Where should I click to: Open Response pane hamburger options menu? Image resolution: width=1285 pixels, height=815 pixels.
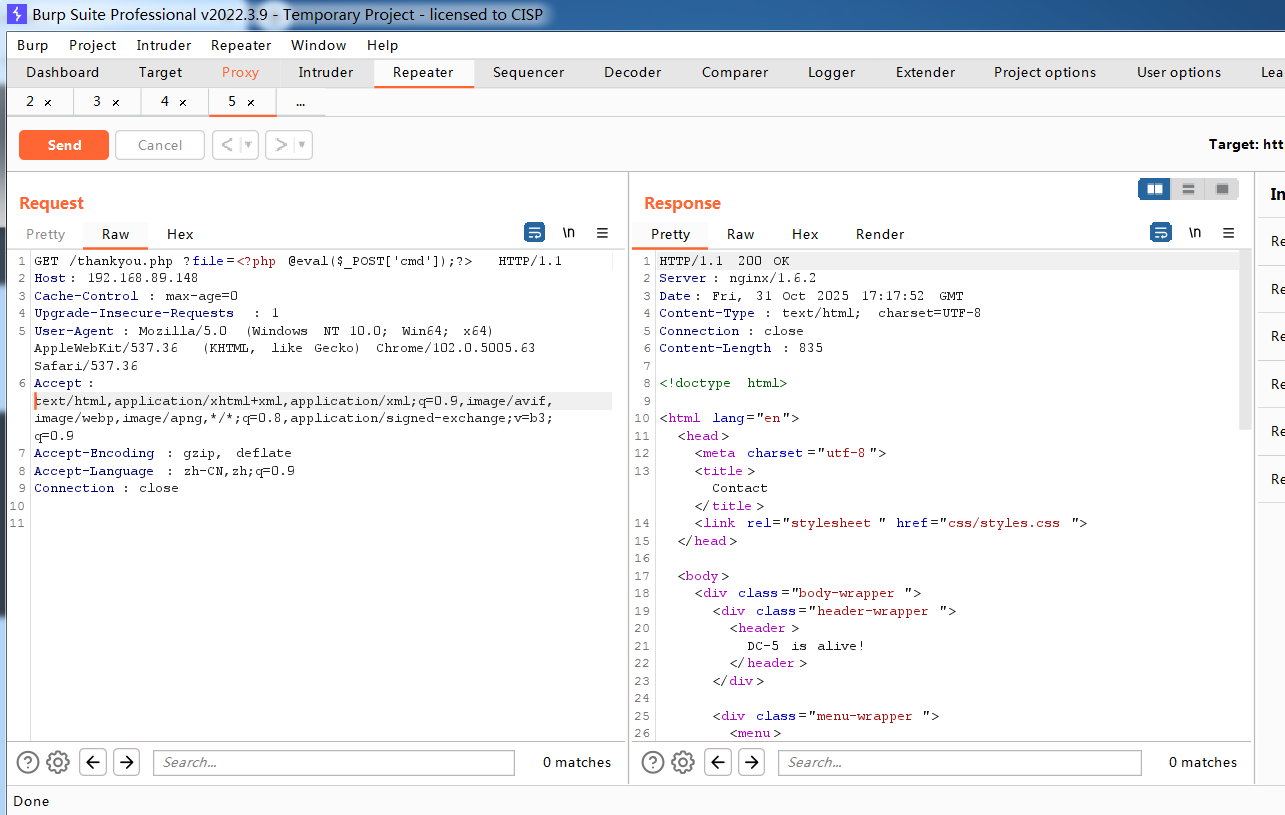pos(1228,233)
